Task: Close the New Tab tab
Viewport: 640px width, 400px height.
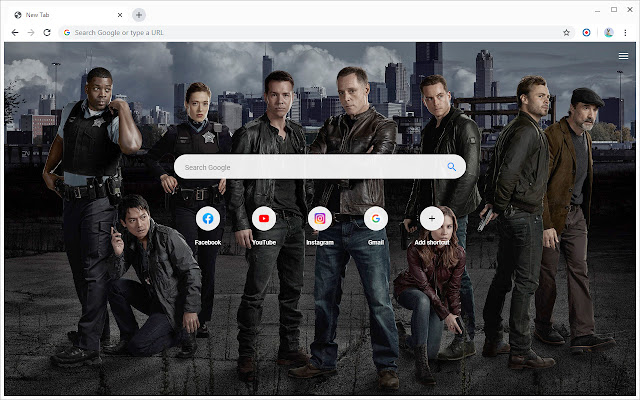Action: coord(120,15)
